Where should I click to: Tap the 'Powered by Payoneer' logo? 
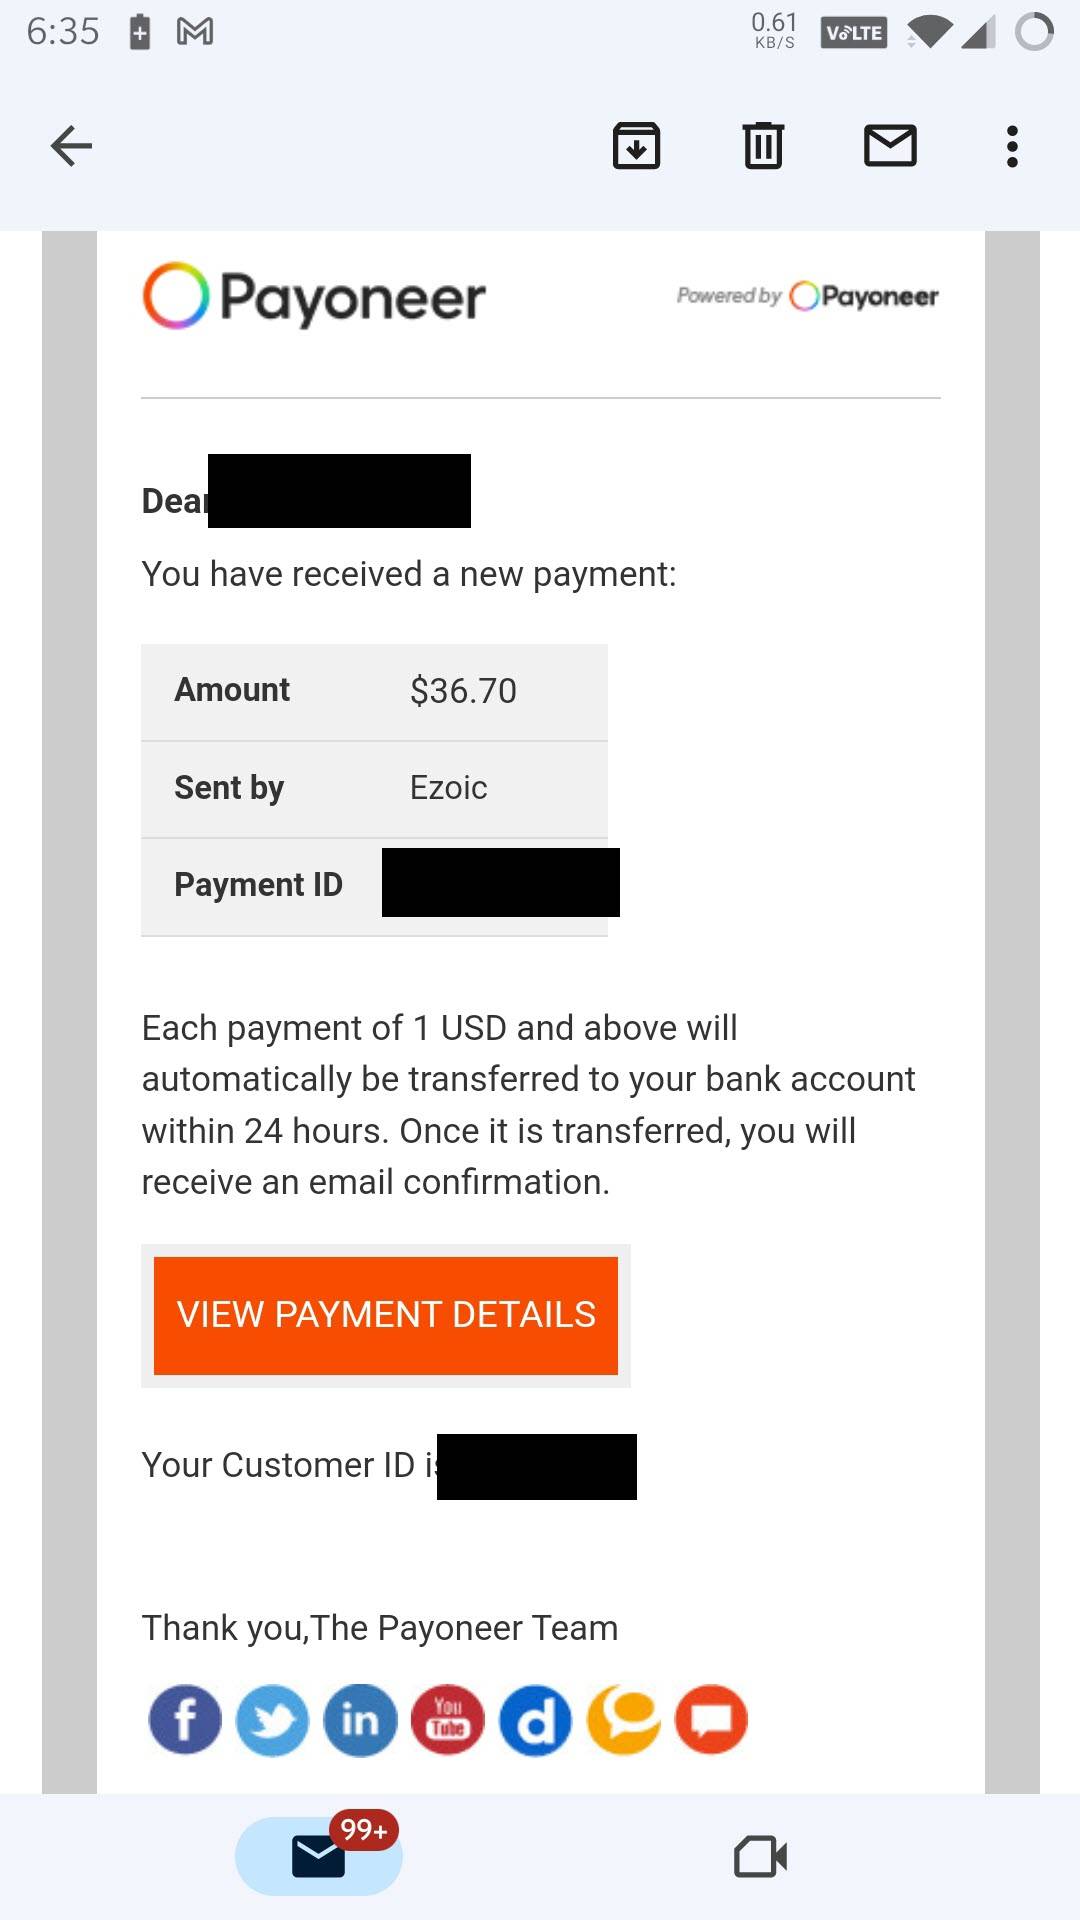tap(808, 296)
